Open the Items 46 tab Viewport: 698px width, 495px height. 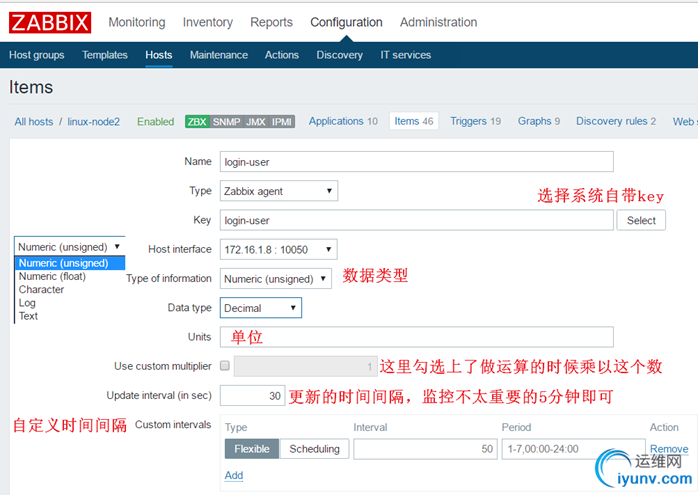point(414,121)
